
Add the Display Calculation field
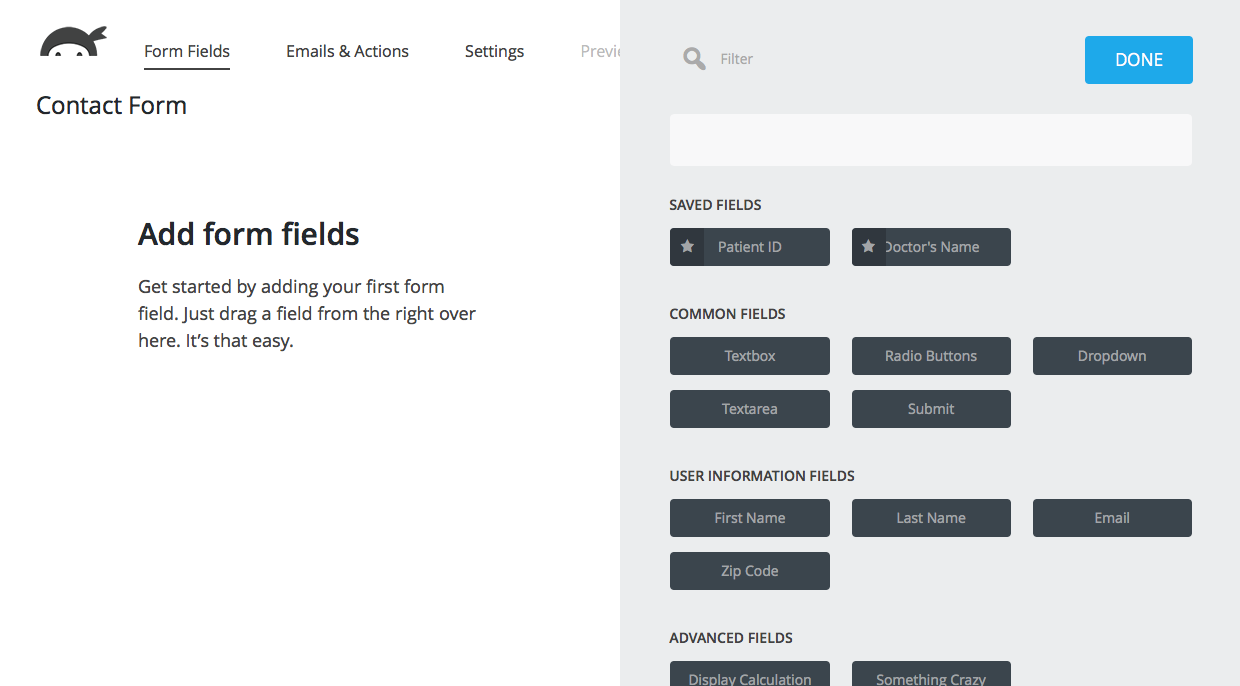(749, 675)
